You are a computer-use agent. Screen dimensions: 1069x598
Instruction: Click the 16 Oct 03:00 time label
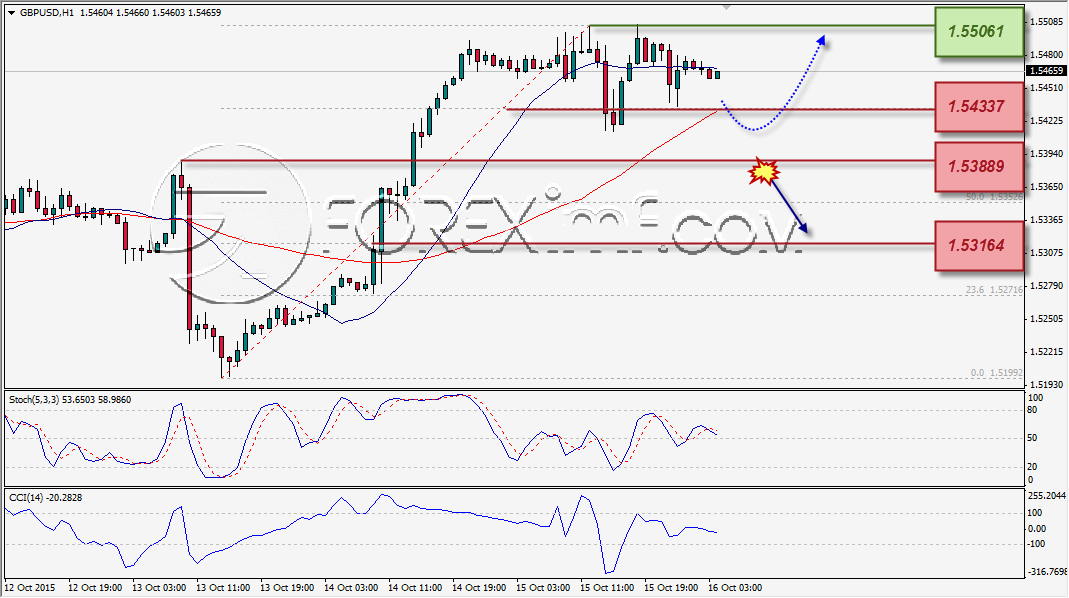tap(735, 587)
